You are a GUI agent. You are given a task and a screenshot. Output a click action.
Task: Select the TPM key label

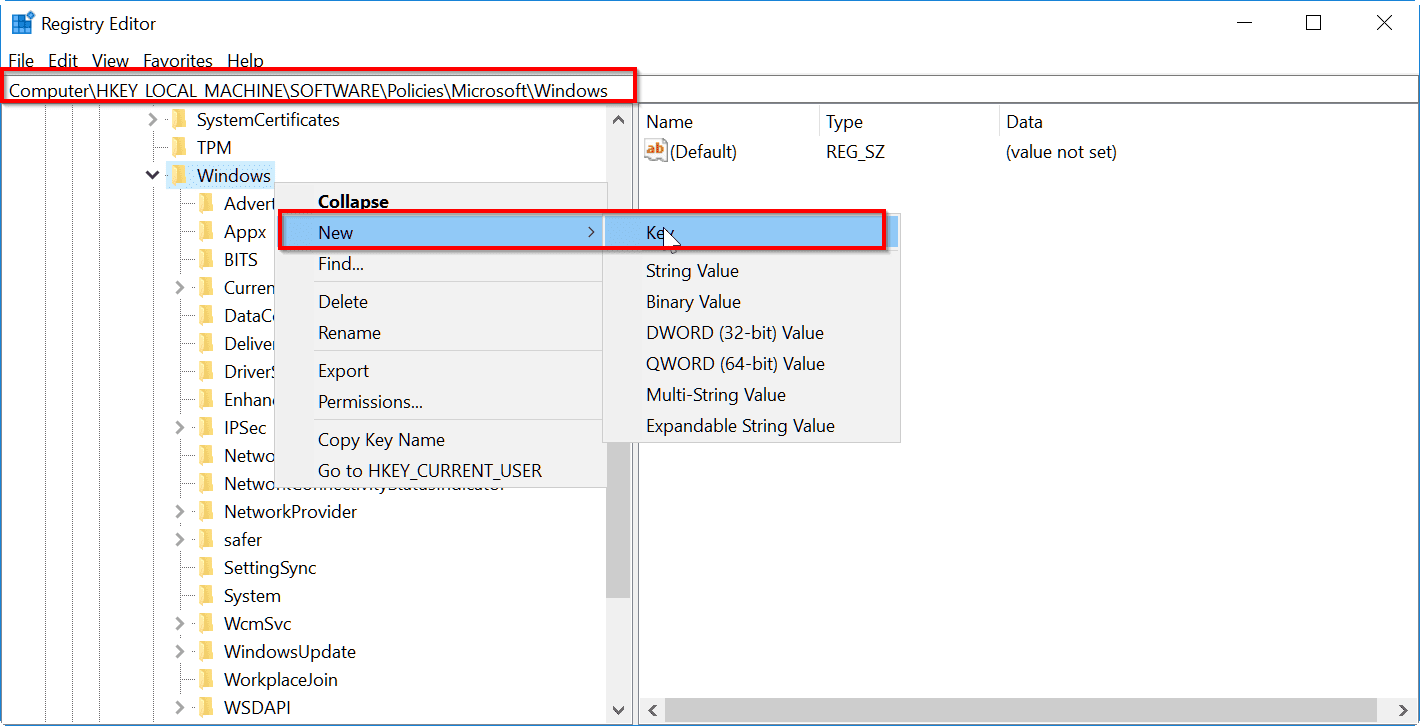pos(214,148)
